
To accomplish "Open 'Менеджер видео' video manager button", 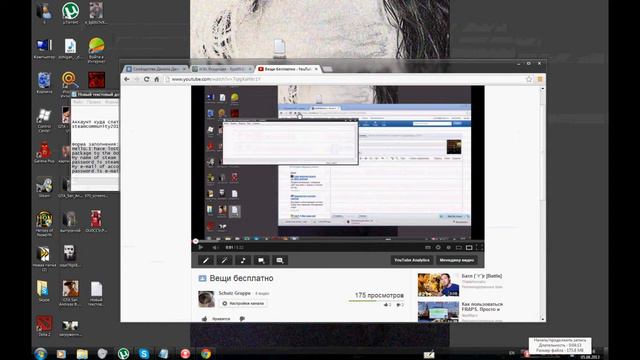I will tap(457, 260).
